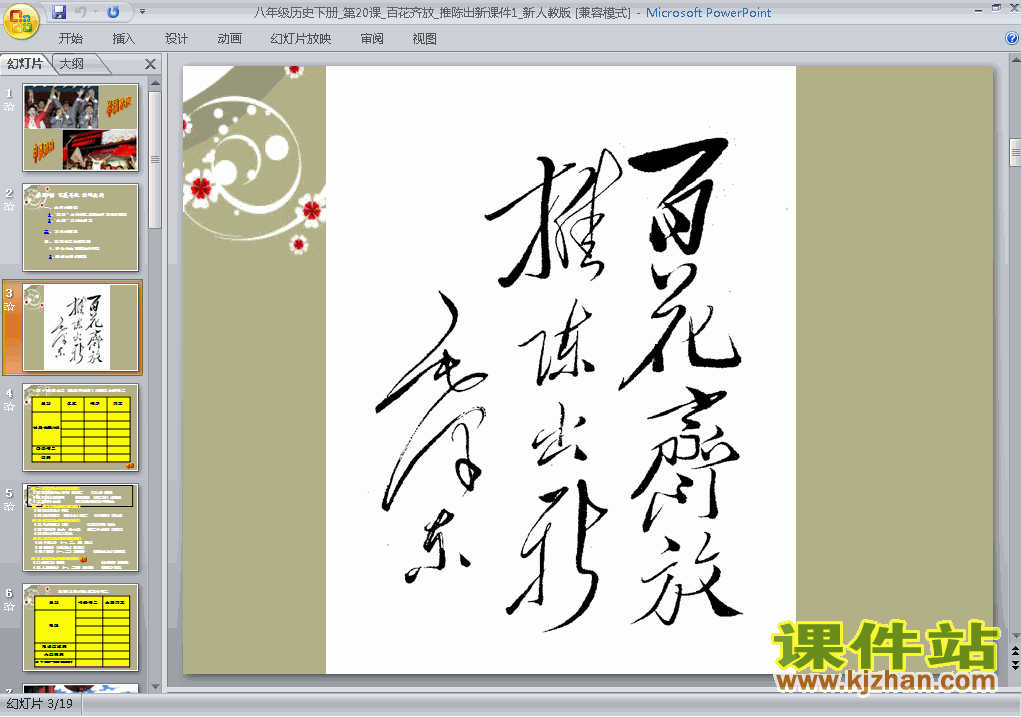Switch the side pane to 大纲 view
Image resolution: width=1021 pixels, height=718 pixels.
pos(72,64)
